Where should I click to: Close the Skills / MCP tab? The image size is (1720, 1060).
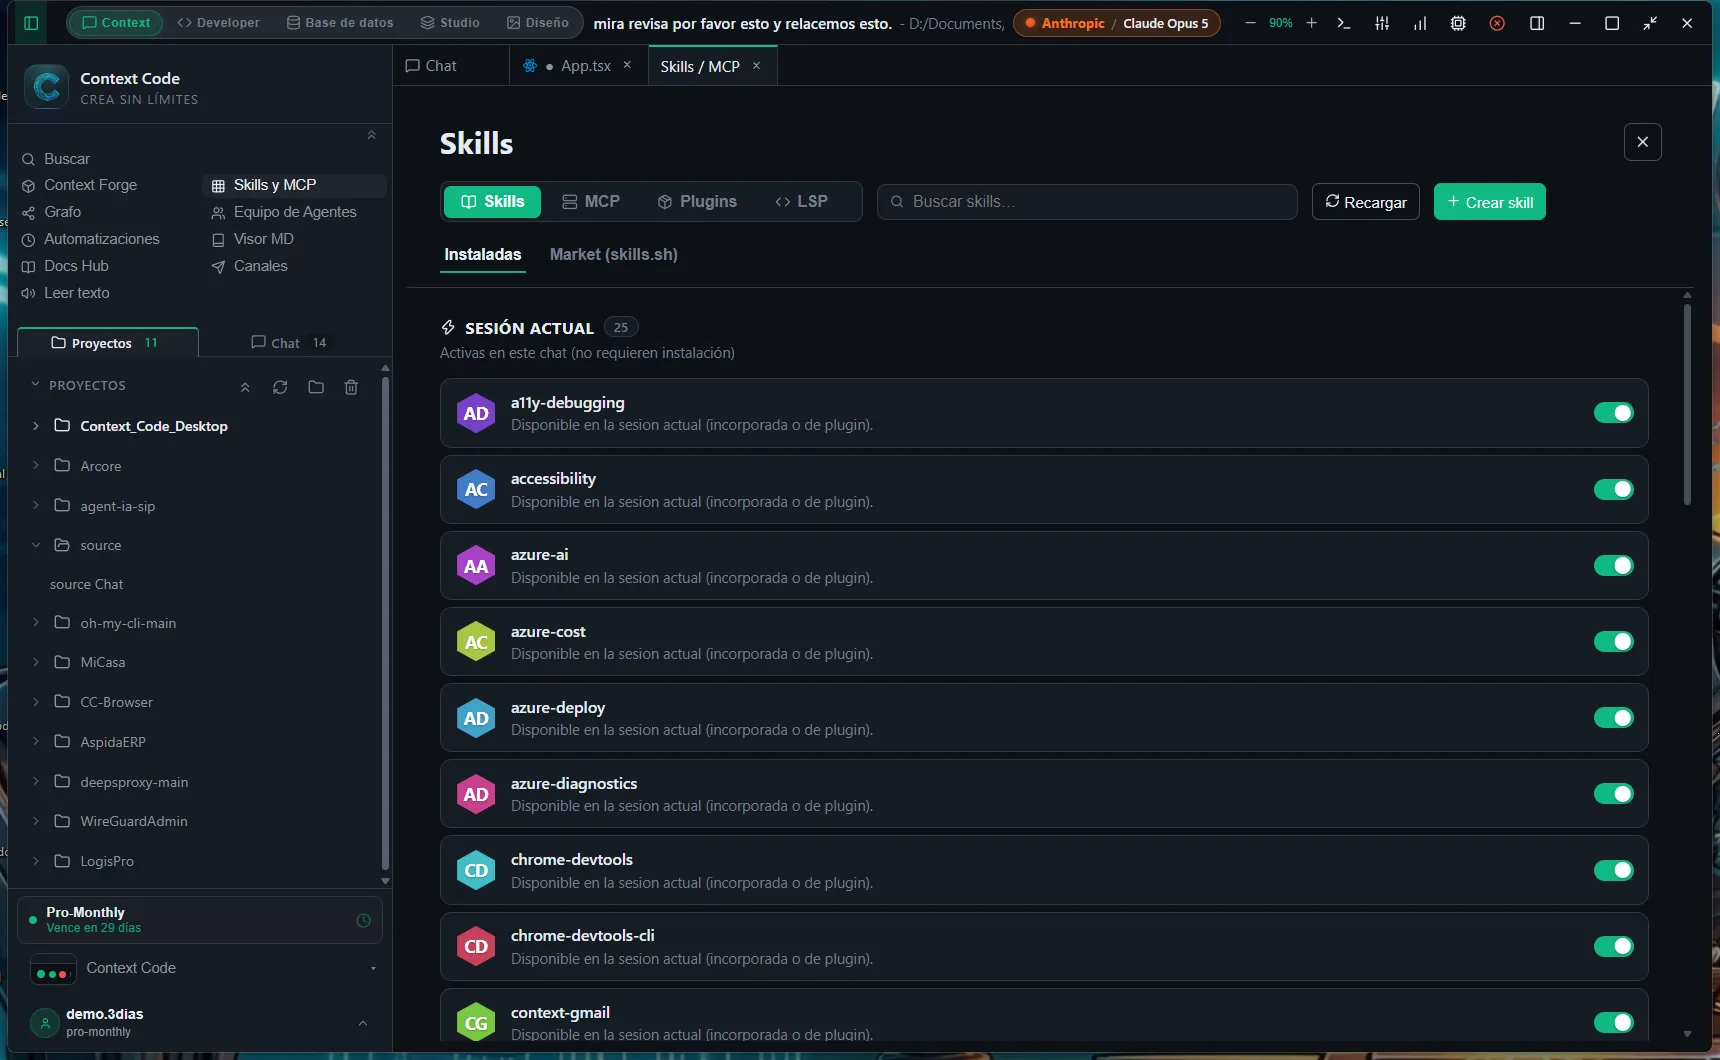click(757, 66)
